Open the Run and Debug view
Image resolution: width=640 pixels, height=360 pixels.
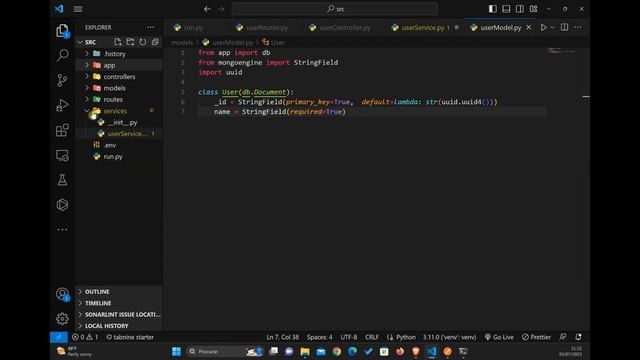(x=62, y=105)
